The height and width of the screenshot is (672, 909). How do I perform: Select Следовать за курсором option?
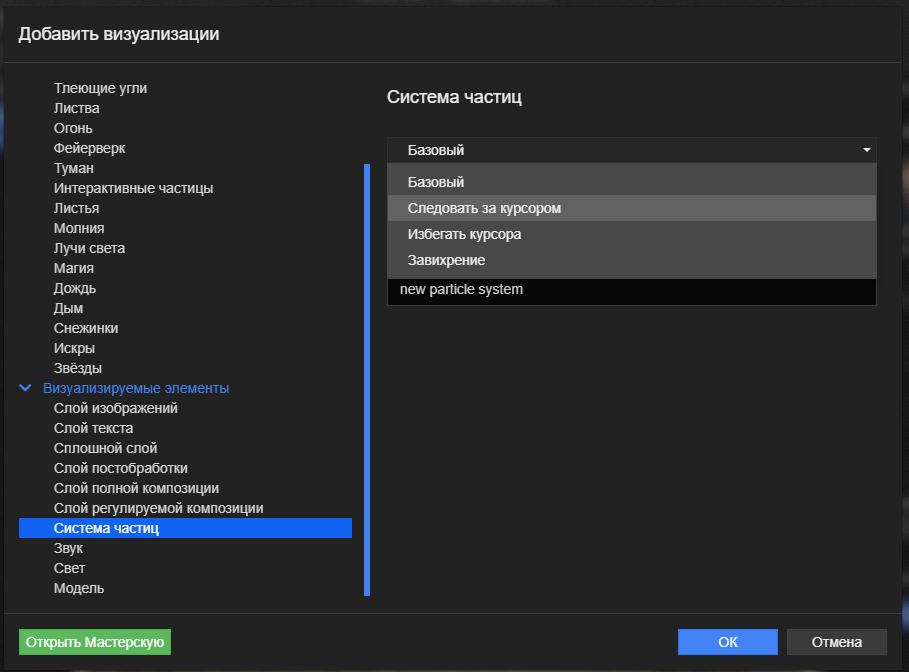click(x=484, y=208)
